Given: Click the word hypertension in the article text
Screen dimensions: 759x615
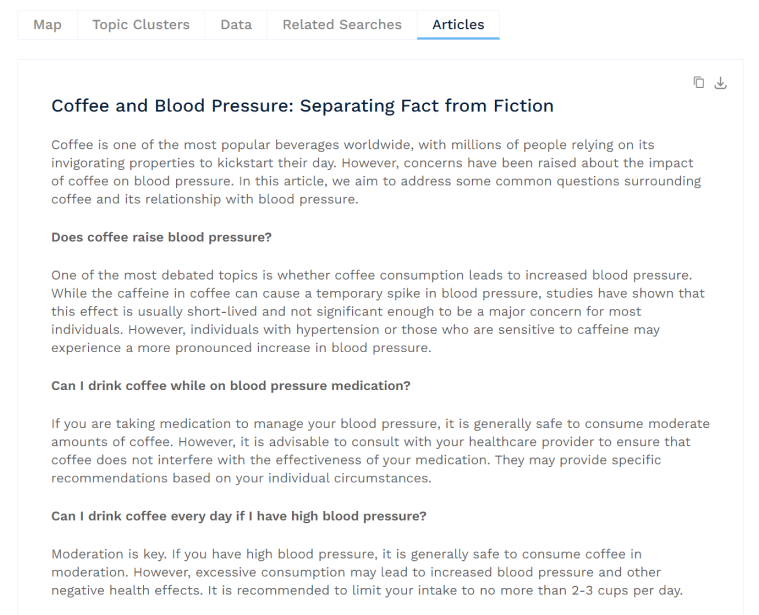Looking at the screenshot, I should [338, 330].
